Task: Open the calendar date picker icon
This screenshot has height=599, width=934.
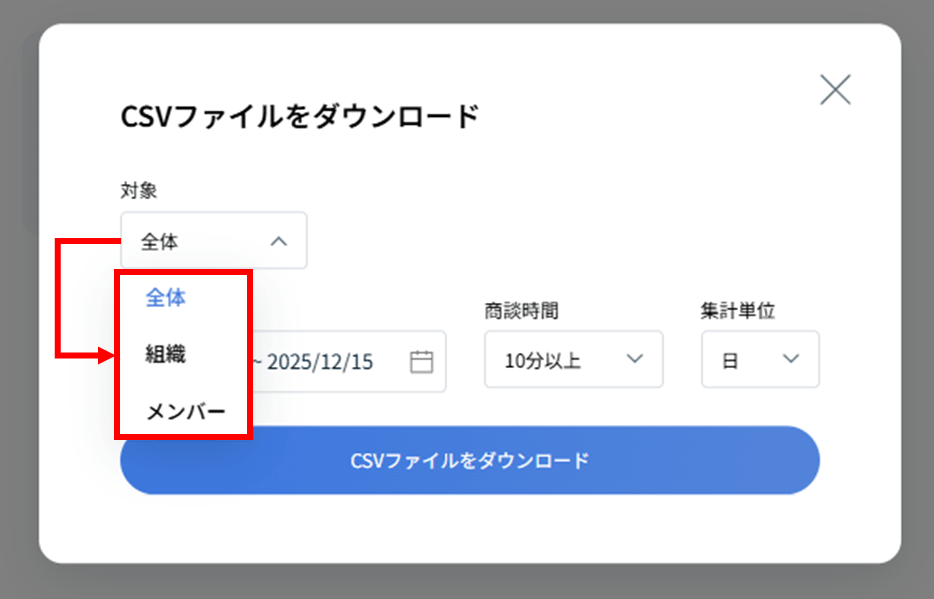Action: tap(421, 361)
